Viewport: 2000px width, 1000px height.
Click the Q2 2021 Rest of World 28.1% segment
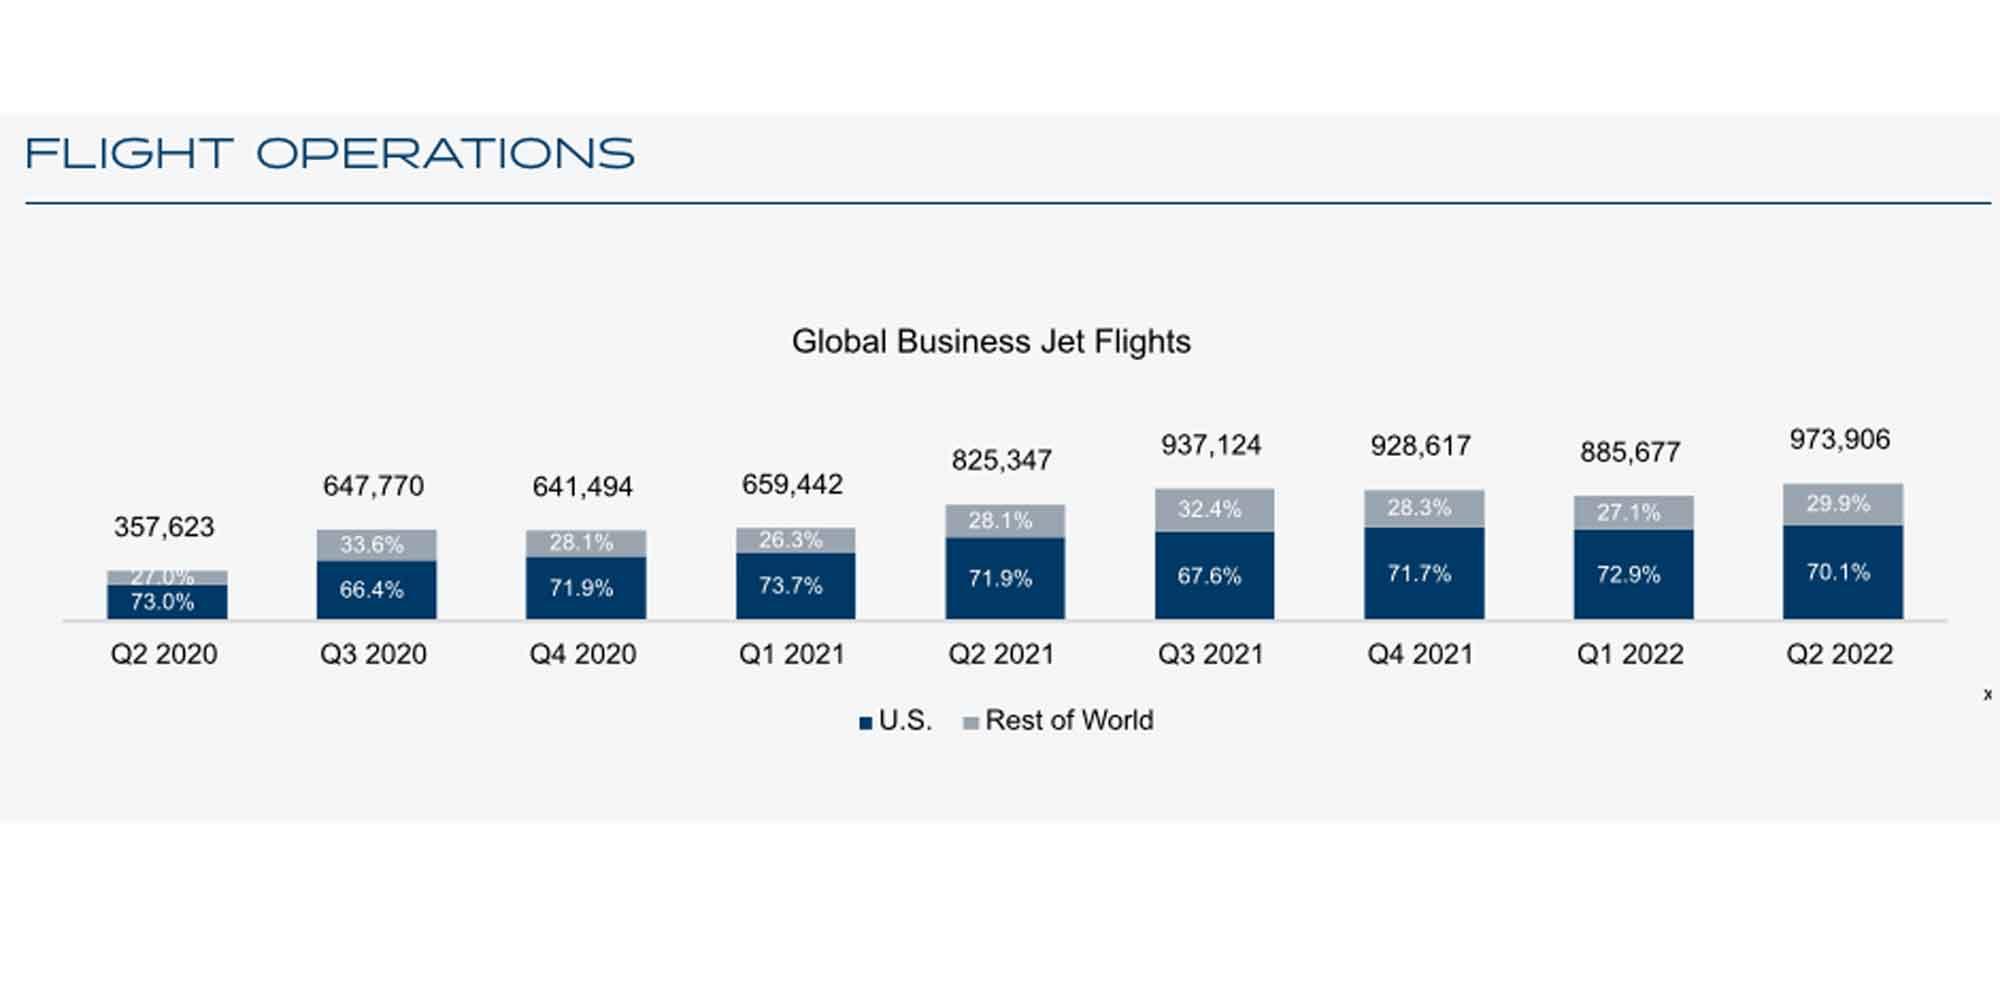coord(1004,521)
